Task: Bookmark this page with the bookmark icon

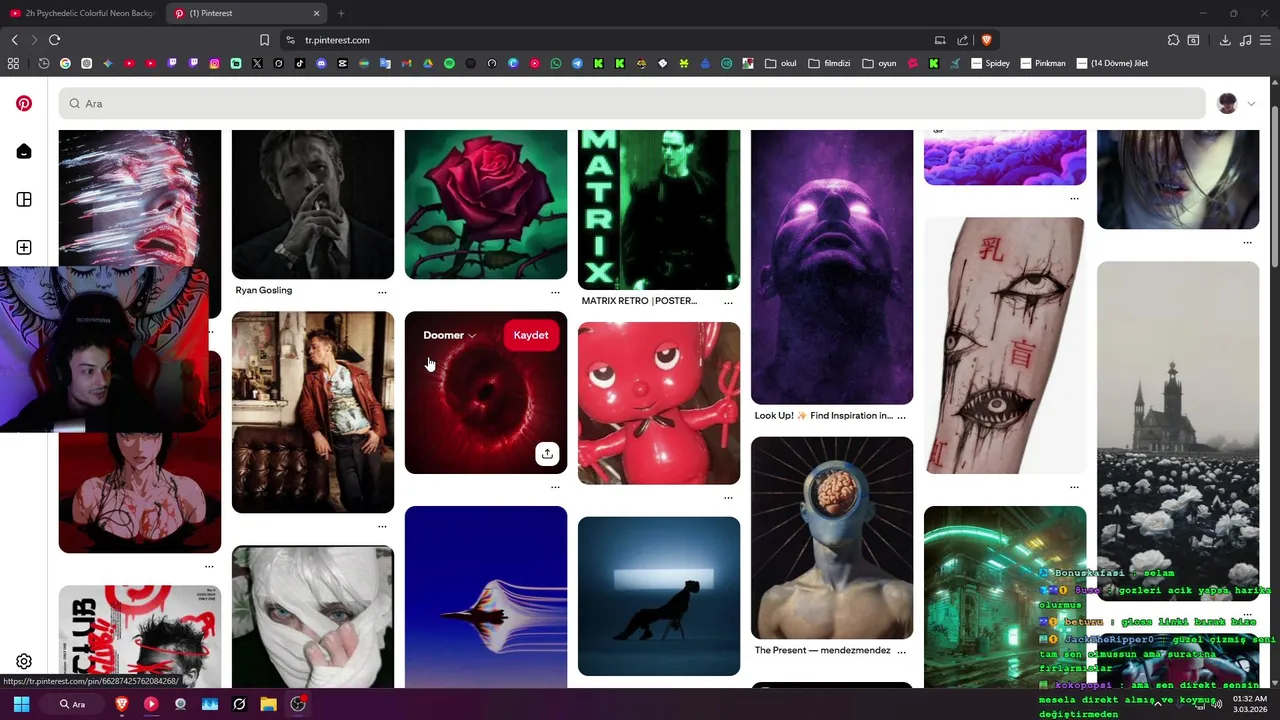Action: click(264, 40)
